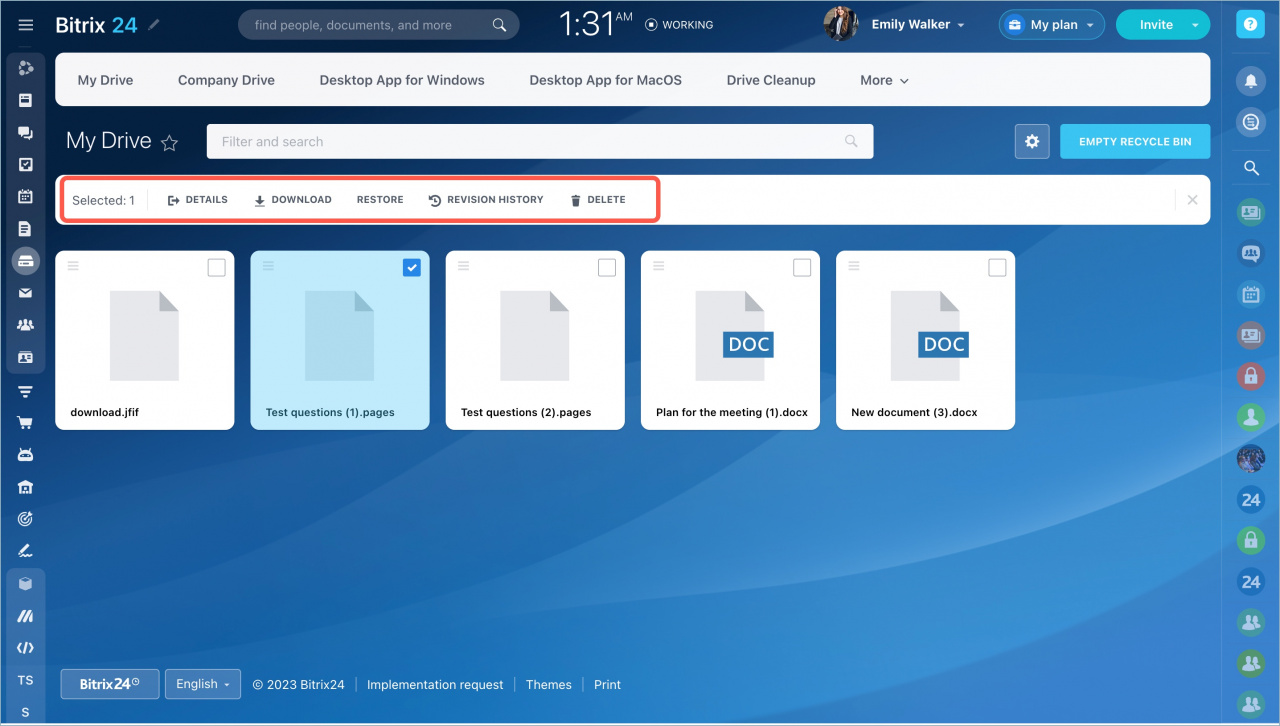
Task: Open the main hamburger menu
Action: click(26, 25)
